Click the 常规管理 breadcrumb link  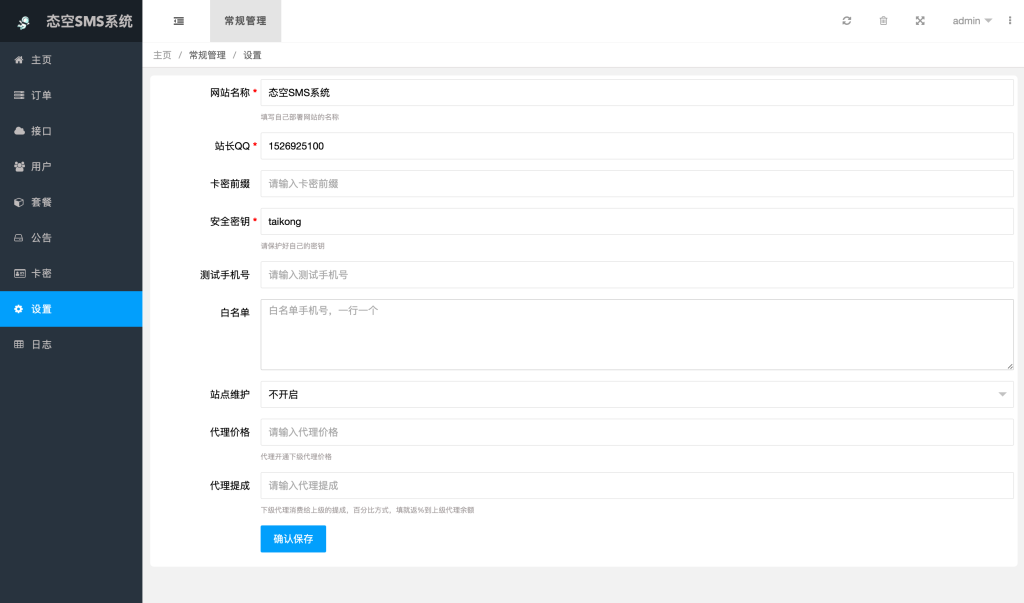[205, 55]
